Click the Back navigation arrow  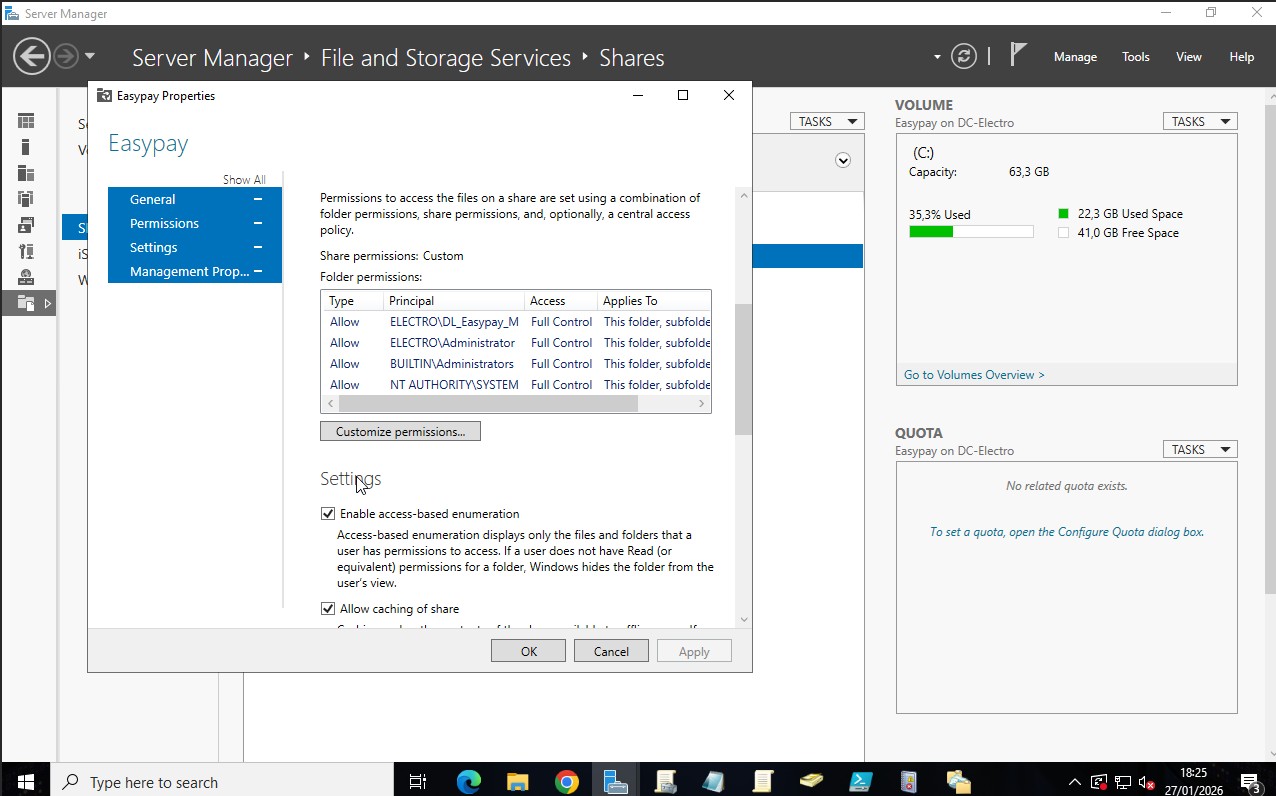point(32,56)
